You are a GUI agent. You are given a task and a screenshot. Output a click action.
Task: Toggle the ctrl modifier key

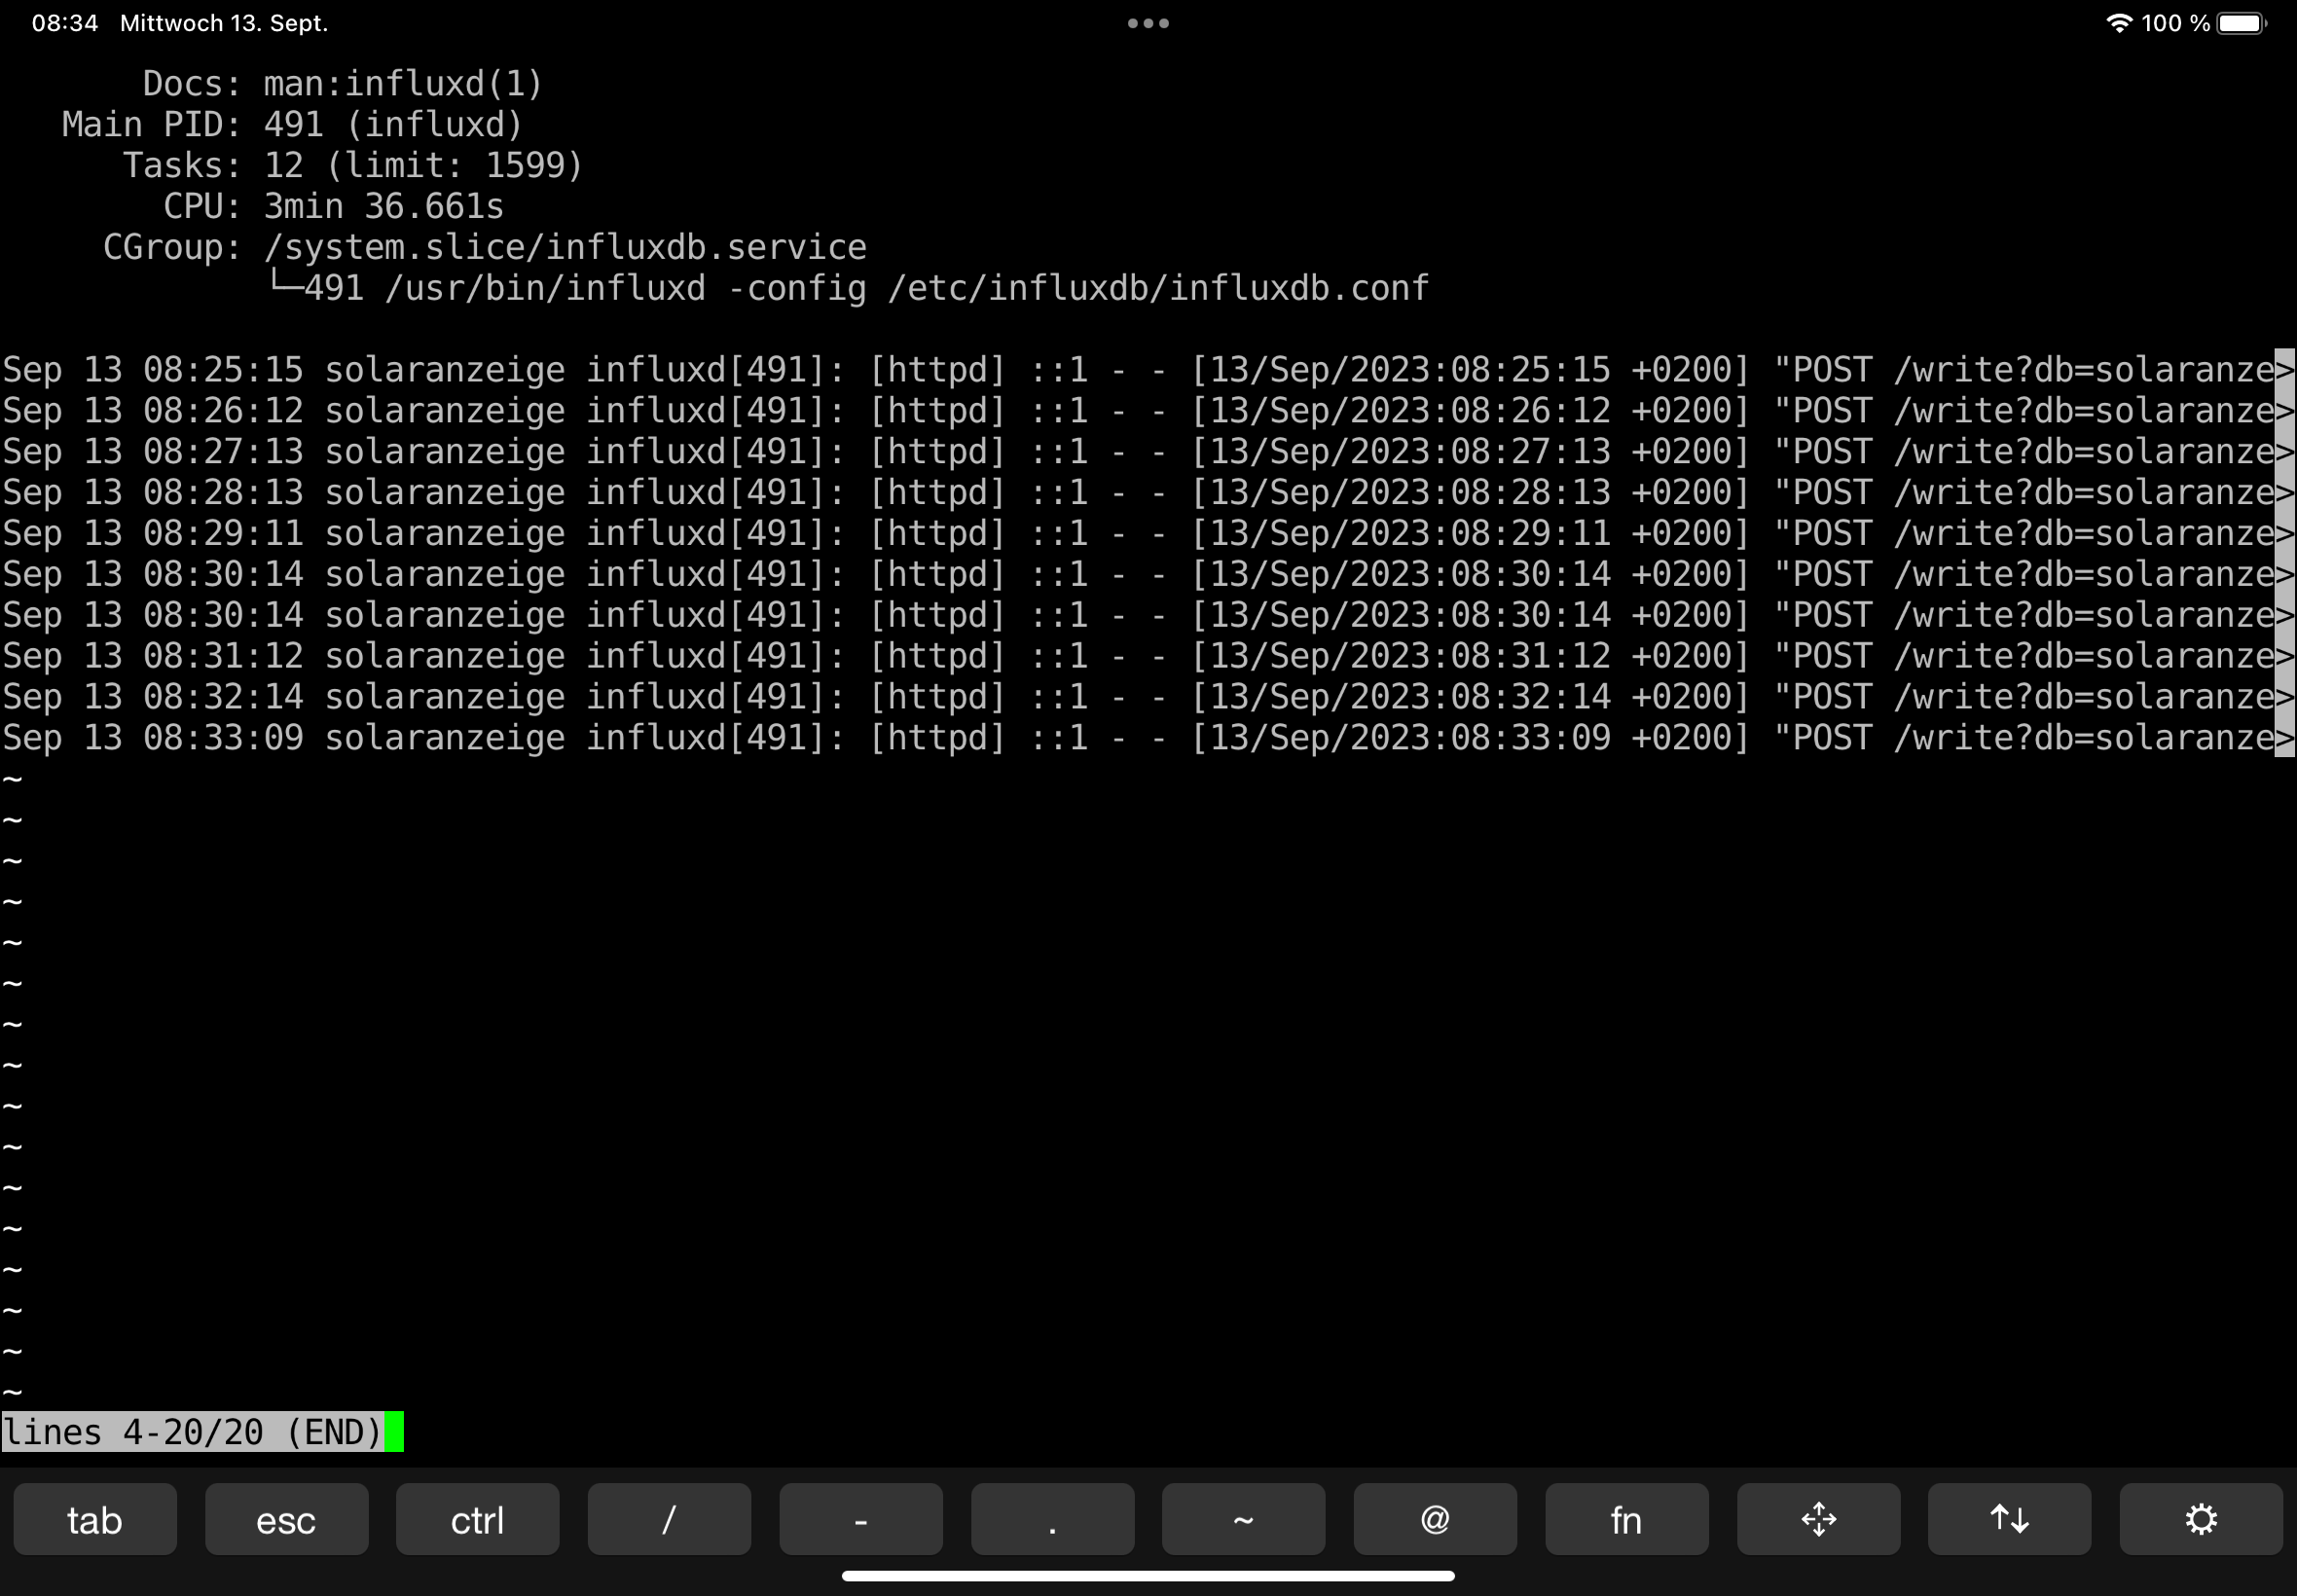tap(477, 1519)
